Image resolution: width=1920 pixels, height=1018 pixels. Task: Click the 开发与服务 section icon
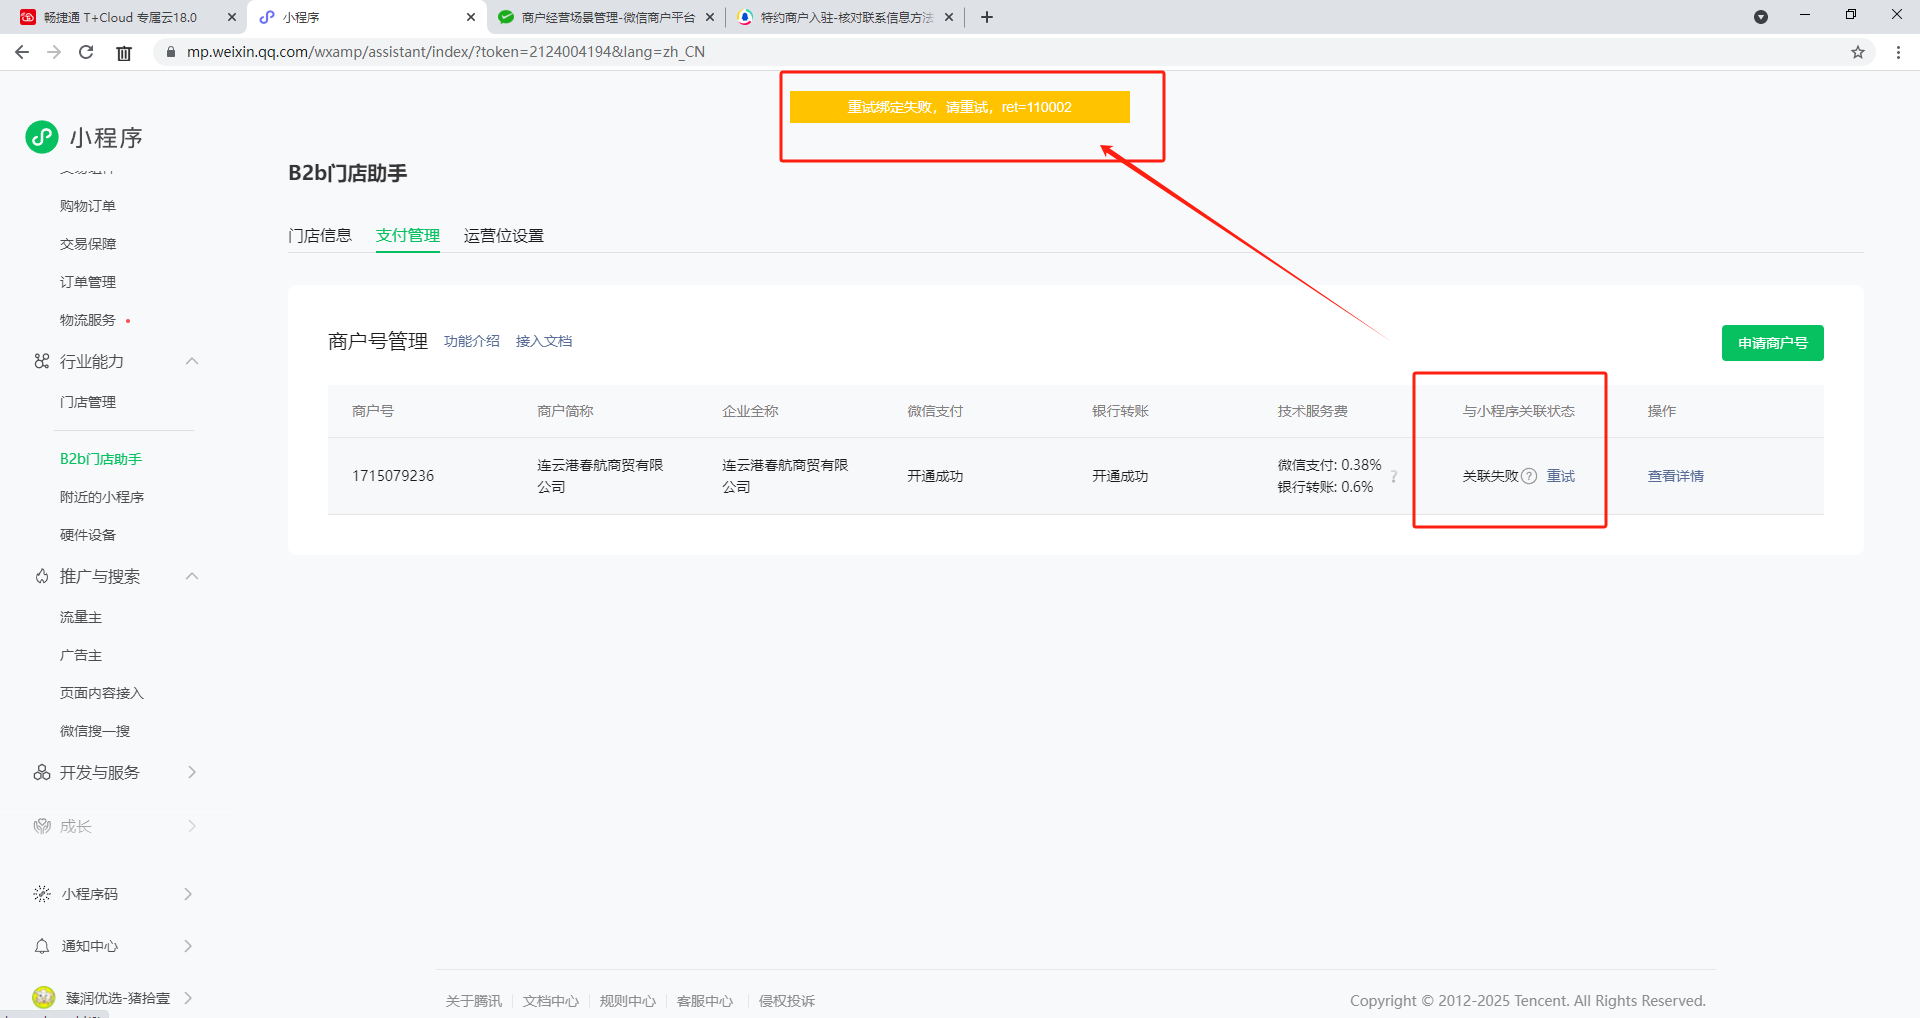click(x=41, y=772)
